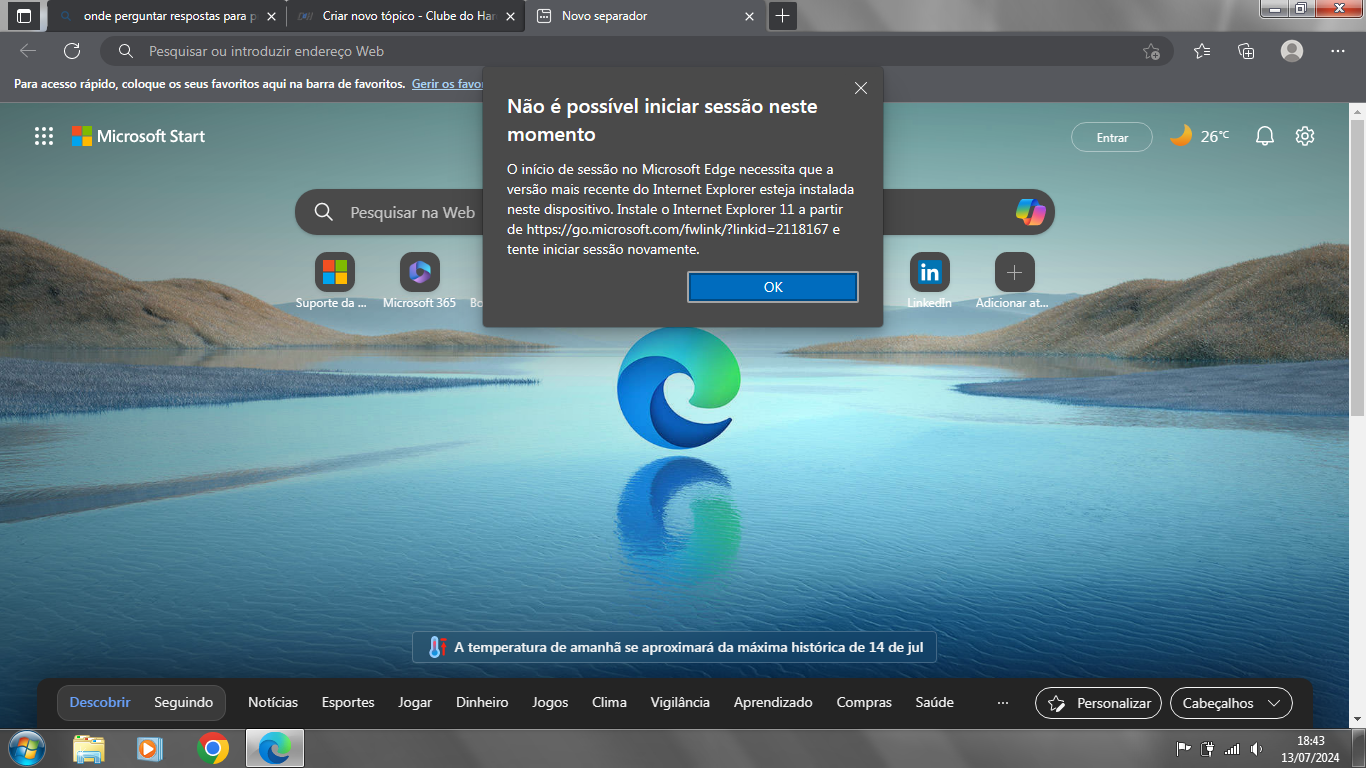Image resolution: width=1366 pixels, height=768 pixels.
Task: Open the Dinheiro category
Action: pos(482,702)
